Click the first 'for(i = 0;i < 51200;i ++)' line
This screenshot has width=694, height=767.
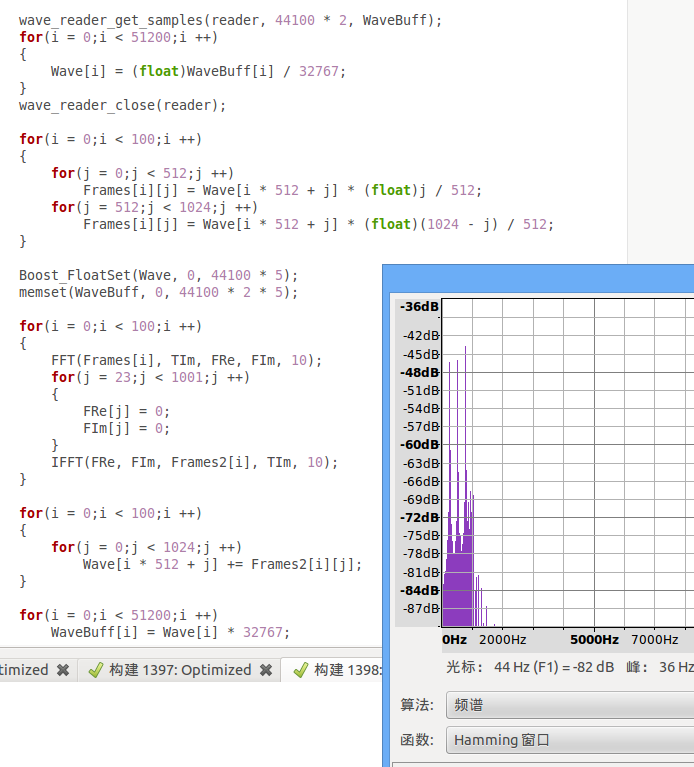click(118, 38)
